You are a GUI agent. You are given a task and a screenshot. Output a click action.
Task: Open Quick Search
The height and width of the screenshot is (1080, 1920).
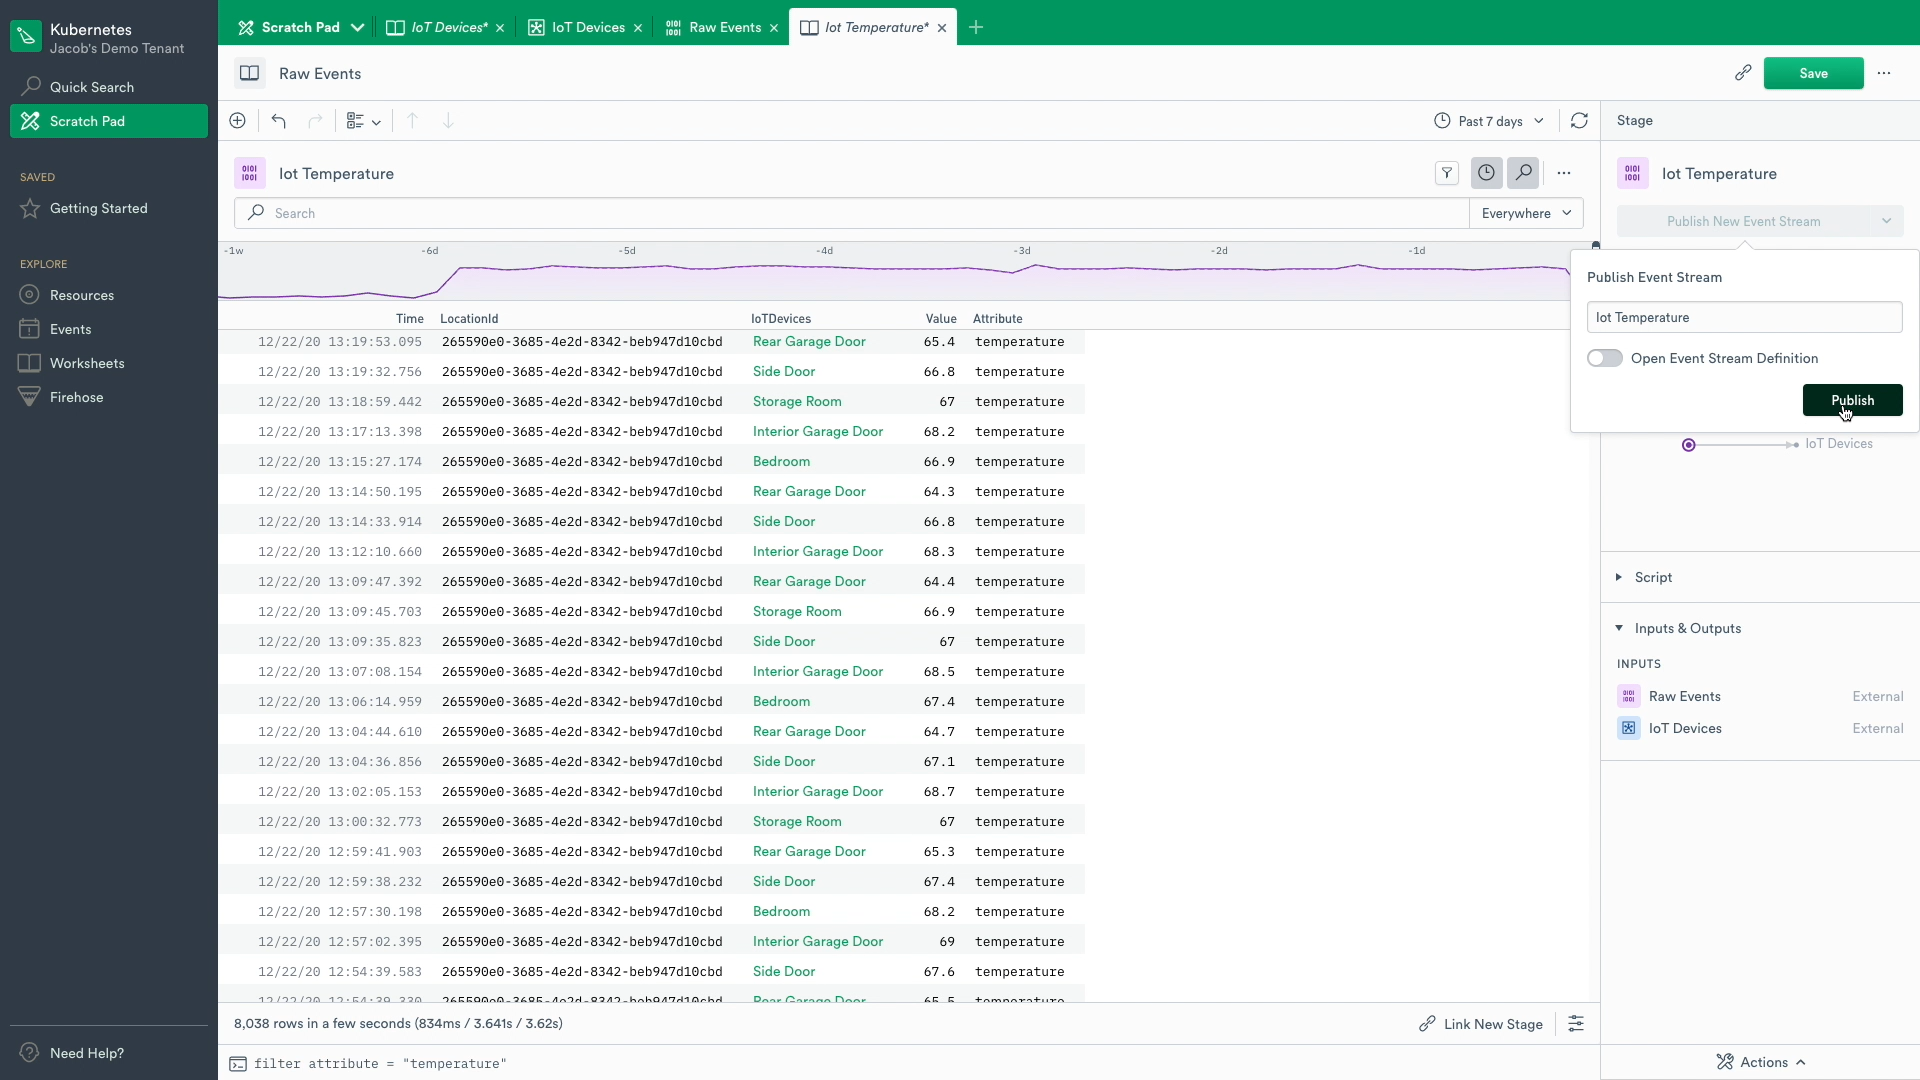pyautogui.click(x=109, y=87)
